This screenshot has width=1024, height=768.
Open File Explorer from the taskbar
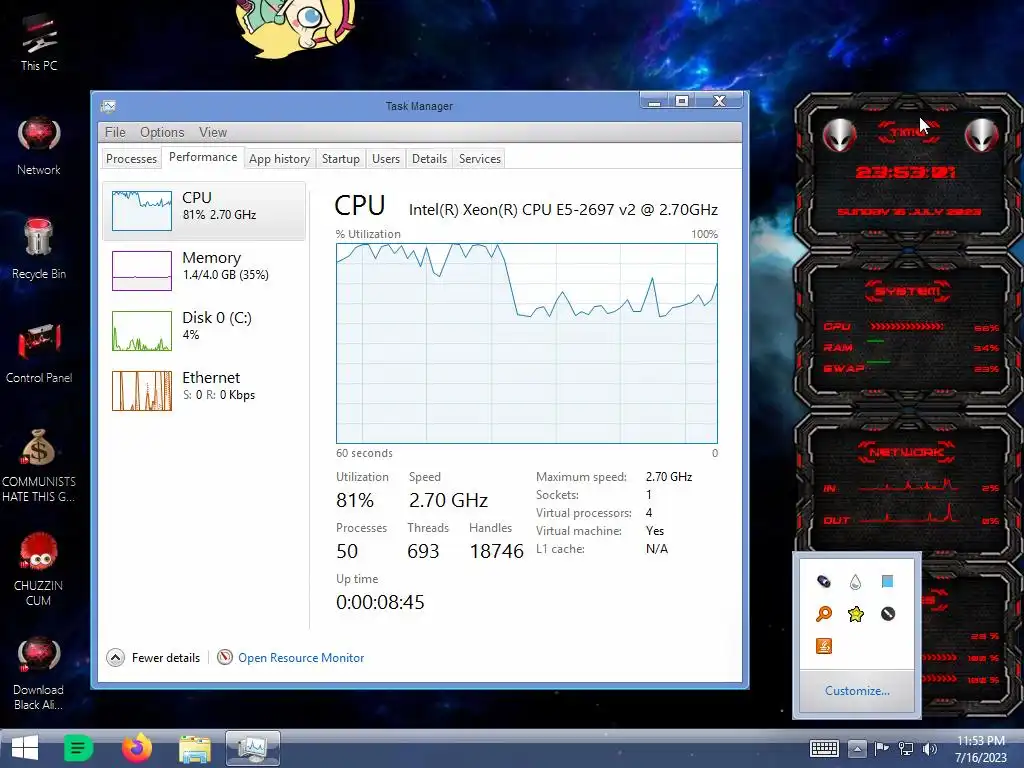195,749
